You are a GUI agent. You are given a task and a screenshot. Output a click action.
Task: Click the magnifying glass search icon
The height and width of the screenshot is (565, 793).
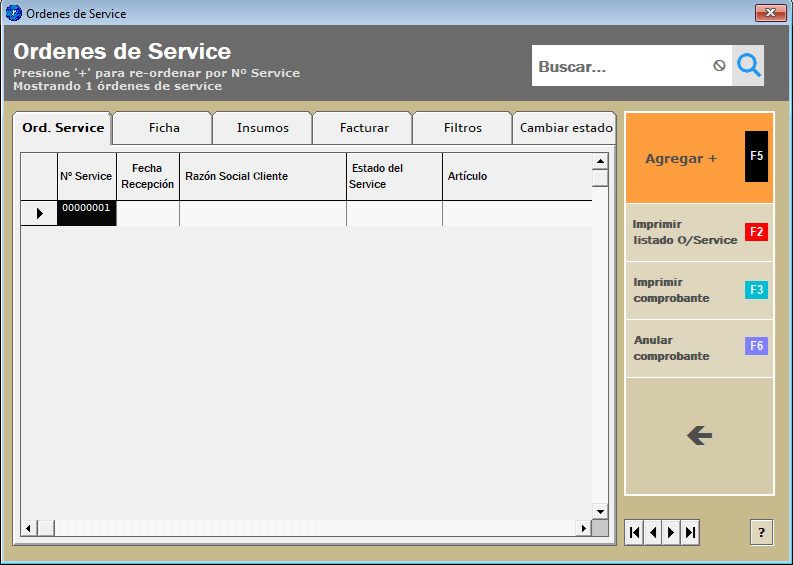749,66
